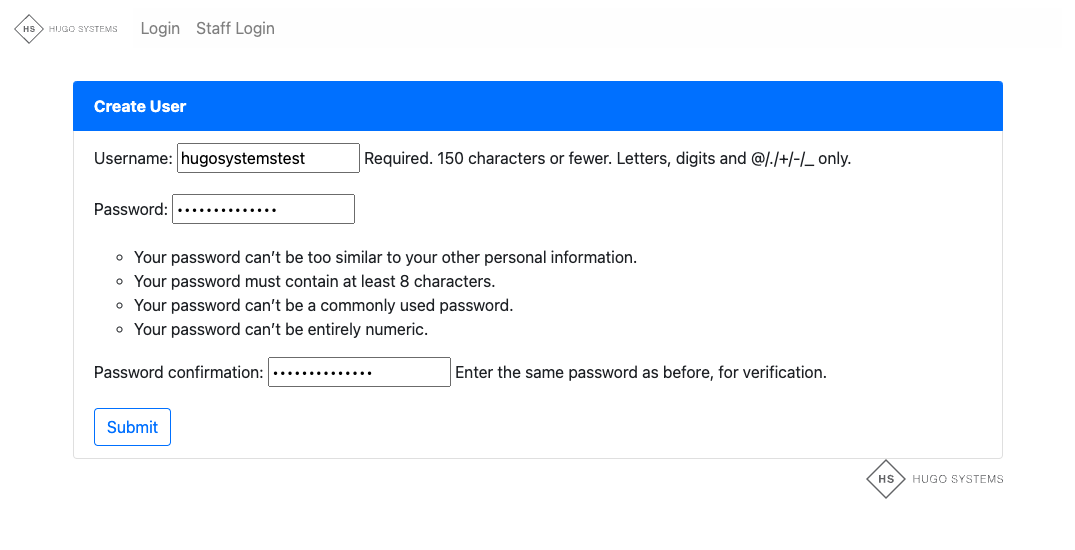Click the "Password confirmation:" label
Image resolution: width=1075 pixels, height=550 pixels.
pos(178,372)
